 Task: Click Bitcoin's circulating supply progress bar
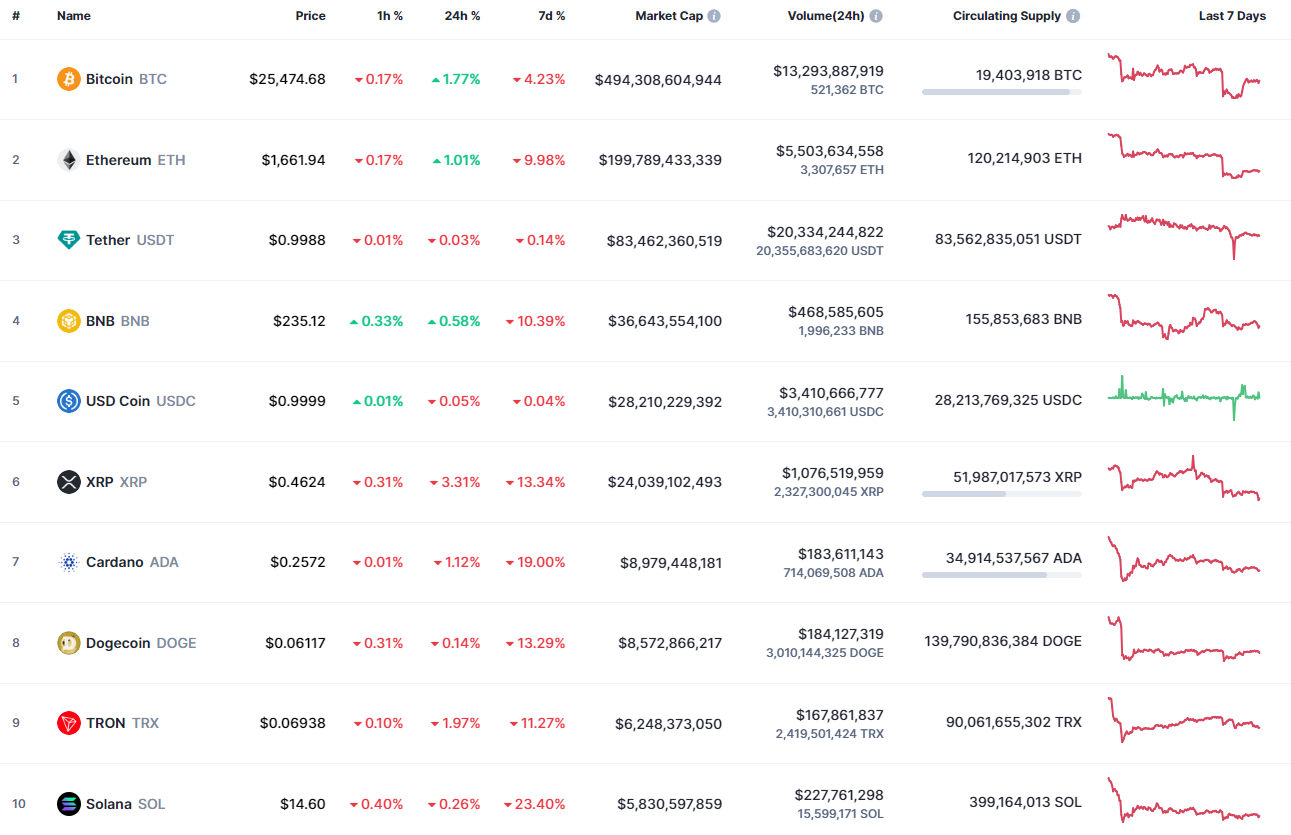coord(1001,92)
